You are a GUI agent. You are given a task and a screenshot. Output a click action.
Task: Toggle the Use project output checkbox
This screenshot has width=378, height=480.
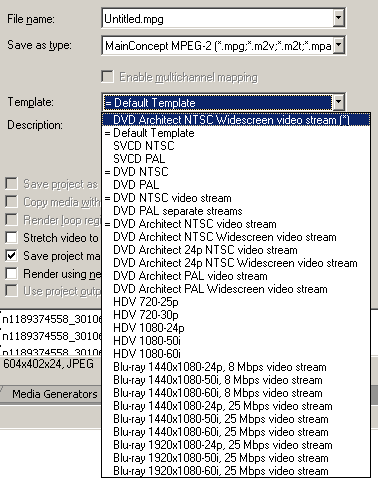11,291
